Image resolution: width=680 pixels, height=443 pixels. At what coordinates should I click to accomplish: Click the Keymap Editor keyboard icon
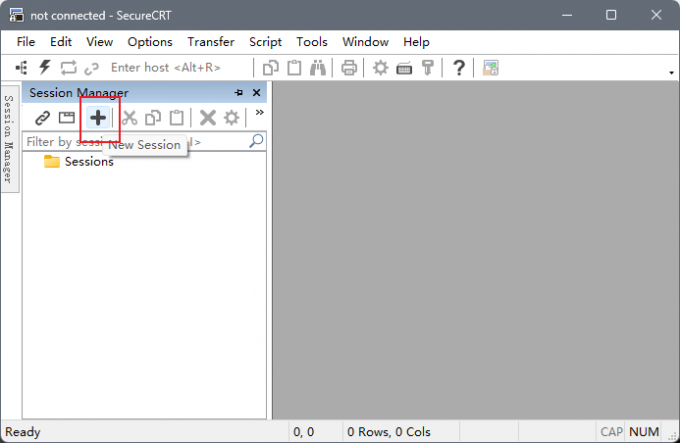(404, 68)
